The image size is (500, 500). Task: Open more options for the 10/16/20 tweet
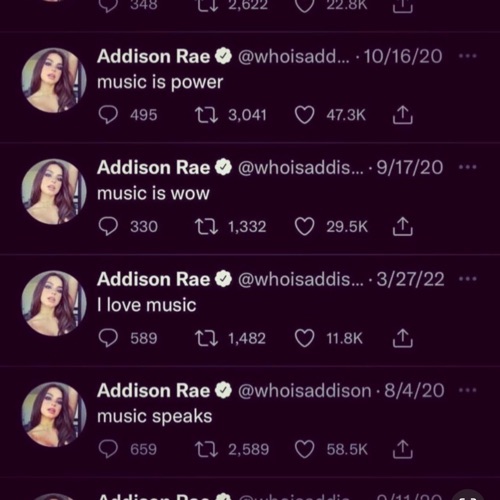tap(468, 56)
